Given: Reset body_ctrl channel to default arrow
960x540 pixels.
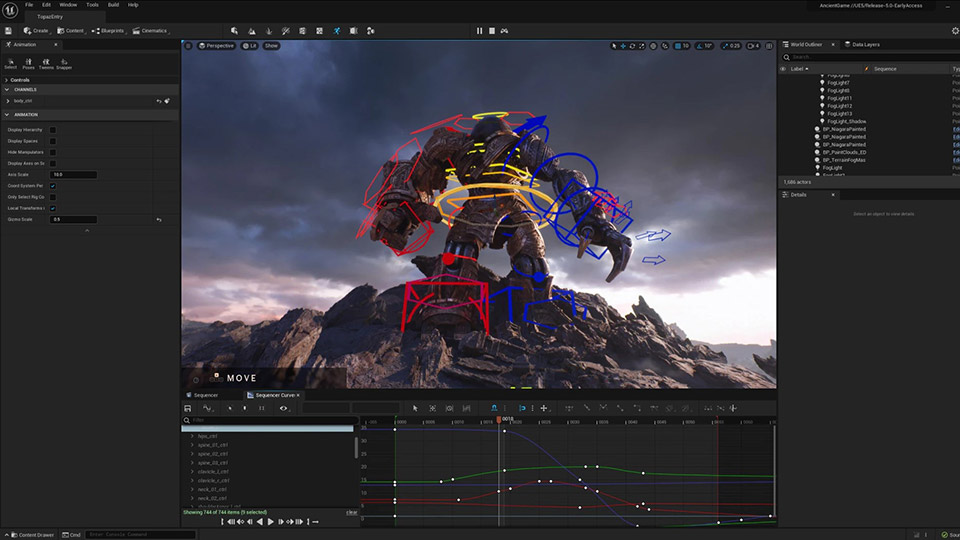Looking at the screenshot, I should point(159,101).
